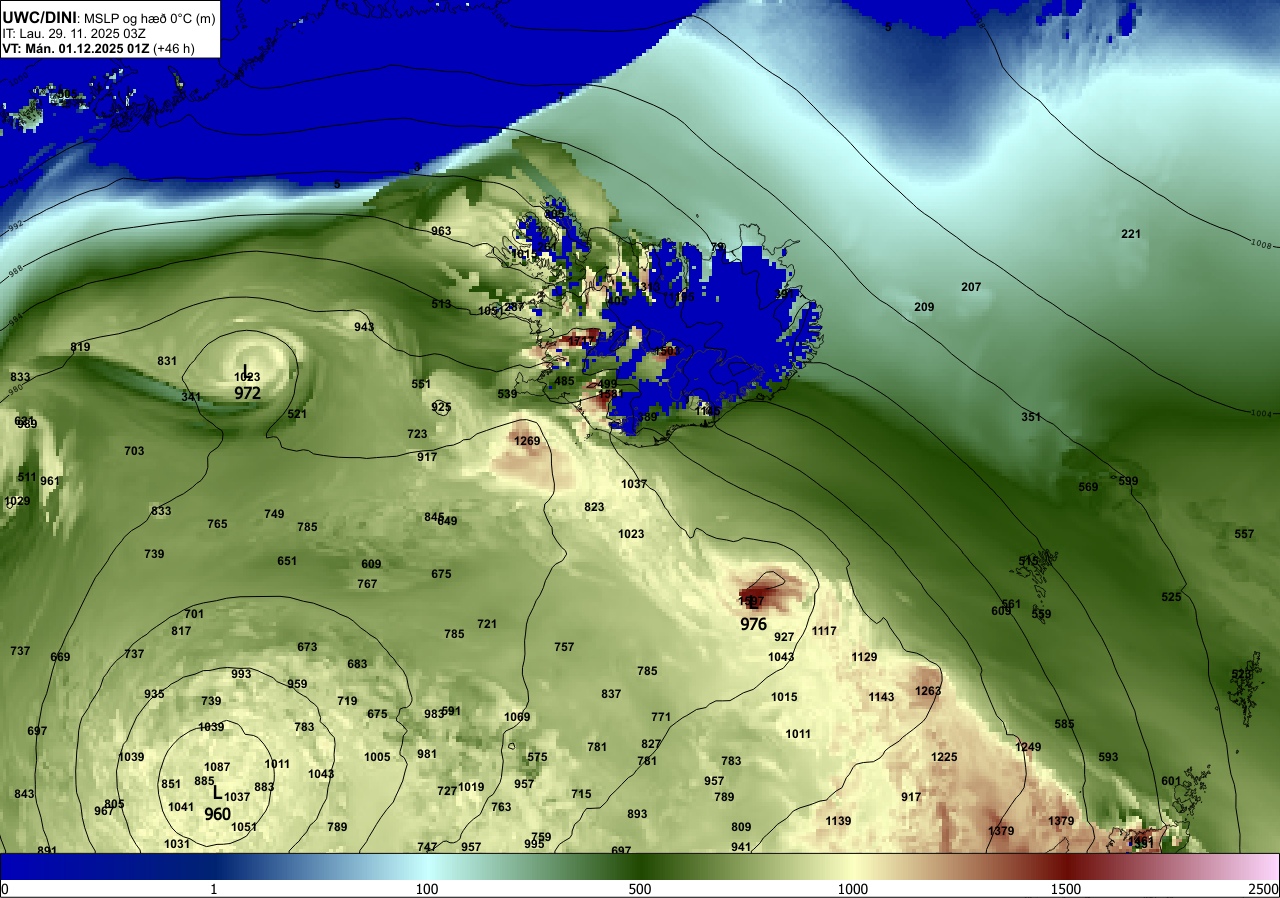
Task: Click the height value 513
Action: (441, 304)
